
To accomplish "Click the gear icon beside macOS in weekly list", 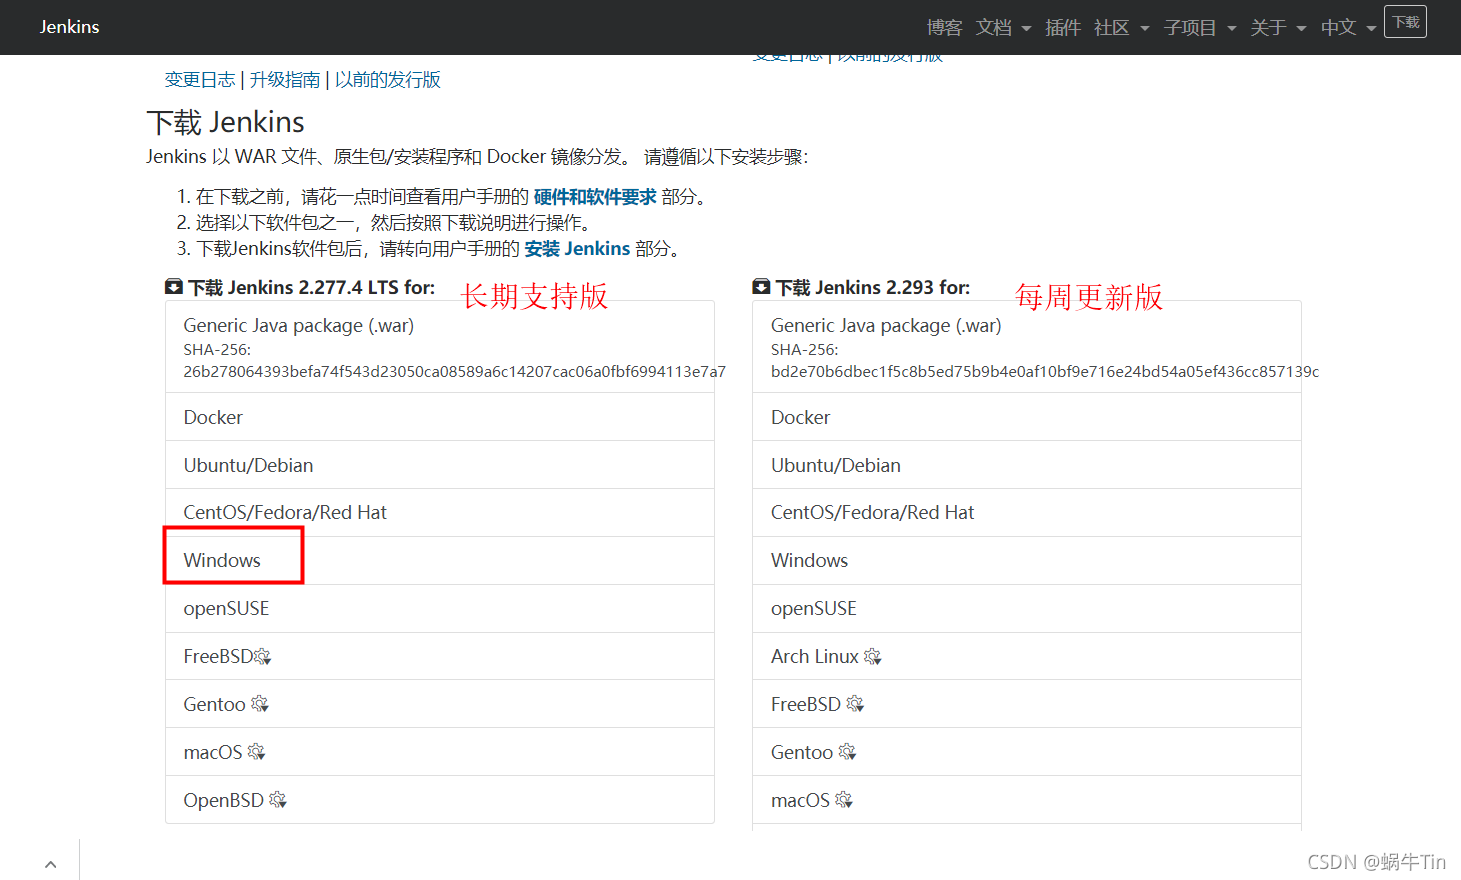I will (844, 800).
